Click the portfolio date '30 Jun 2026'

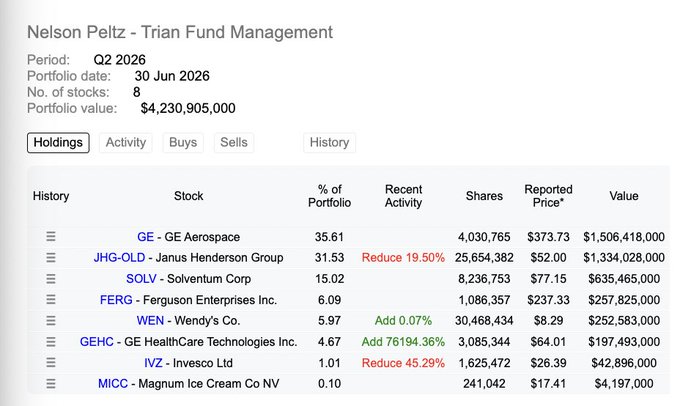(172, 76)
